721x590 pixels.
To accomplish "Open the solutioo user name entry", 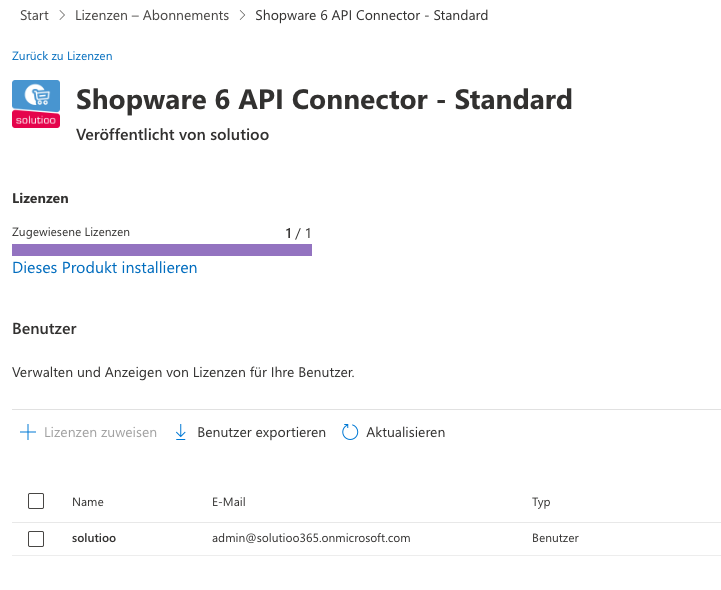I will [x=94, y=538].
